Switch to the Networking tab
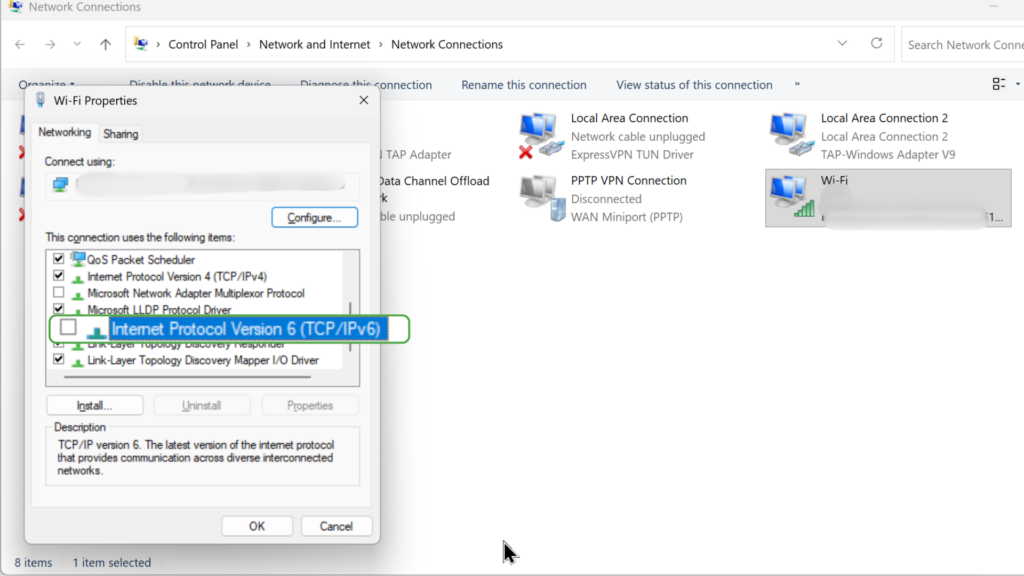Viewport: 1024px width, 576px height. (x=65, y=133)
